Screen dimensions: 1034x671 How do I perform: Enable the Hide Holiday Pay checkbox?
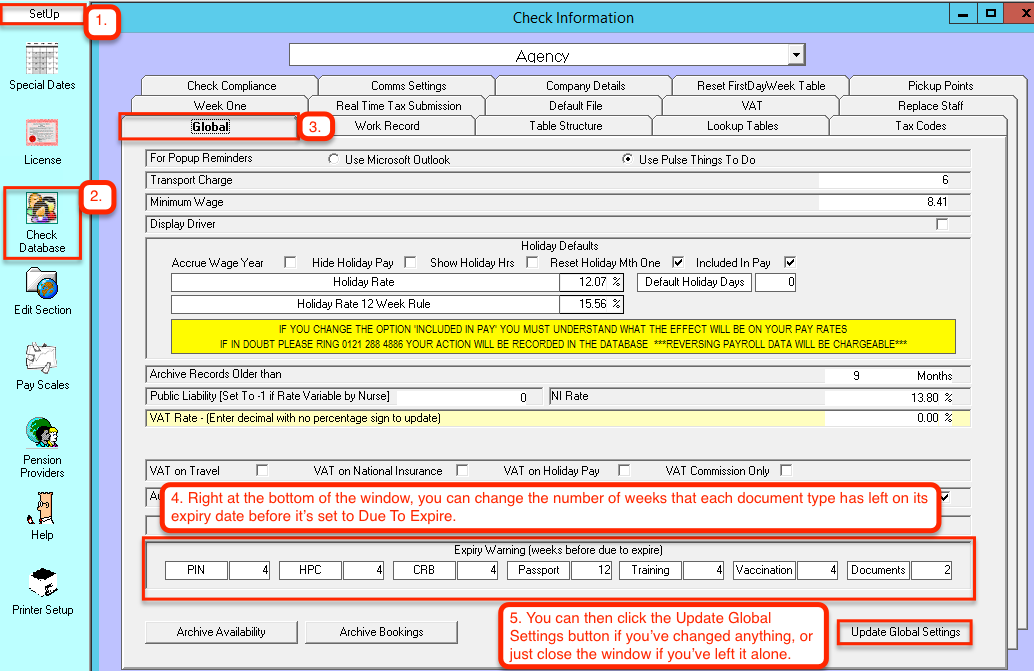[410, 263]
